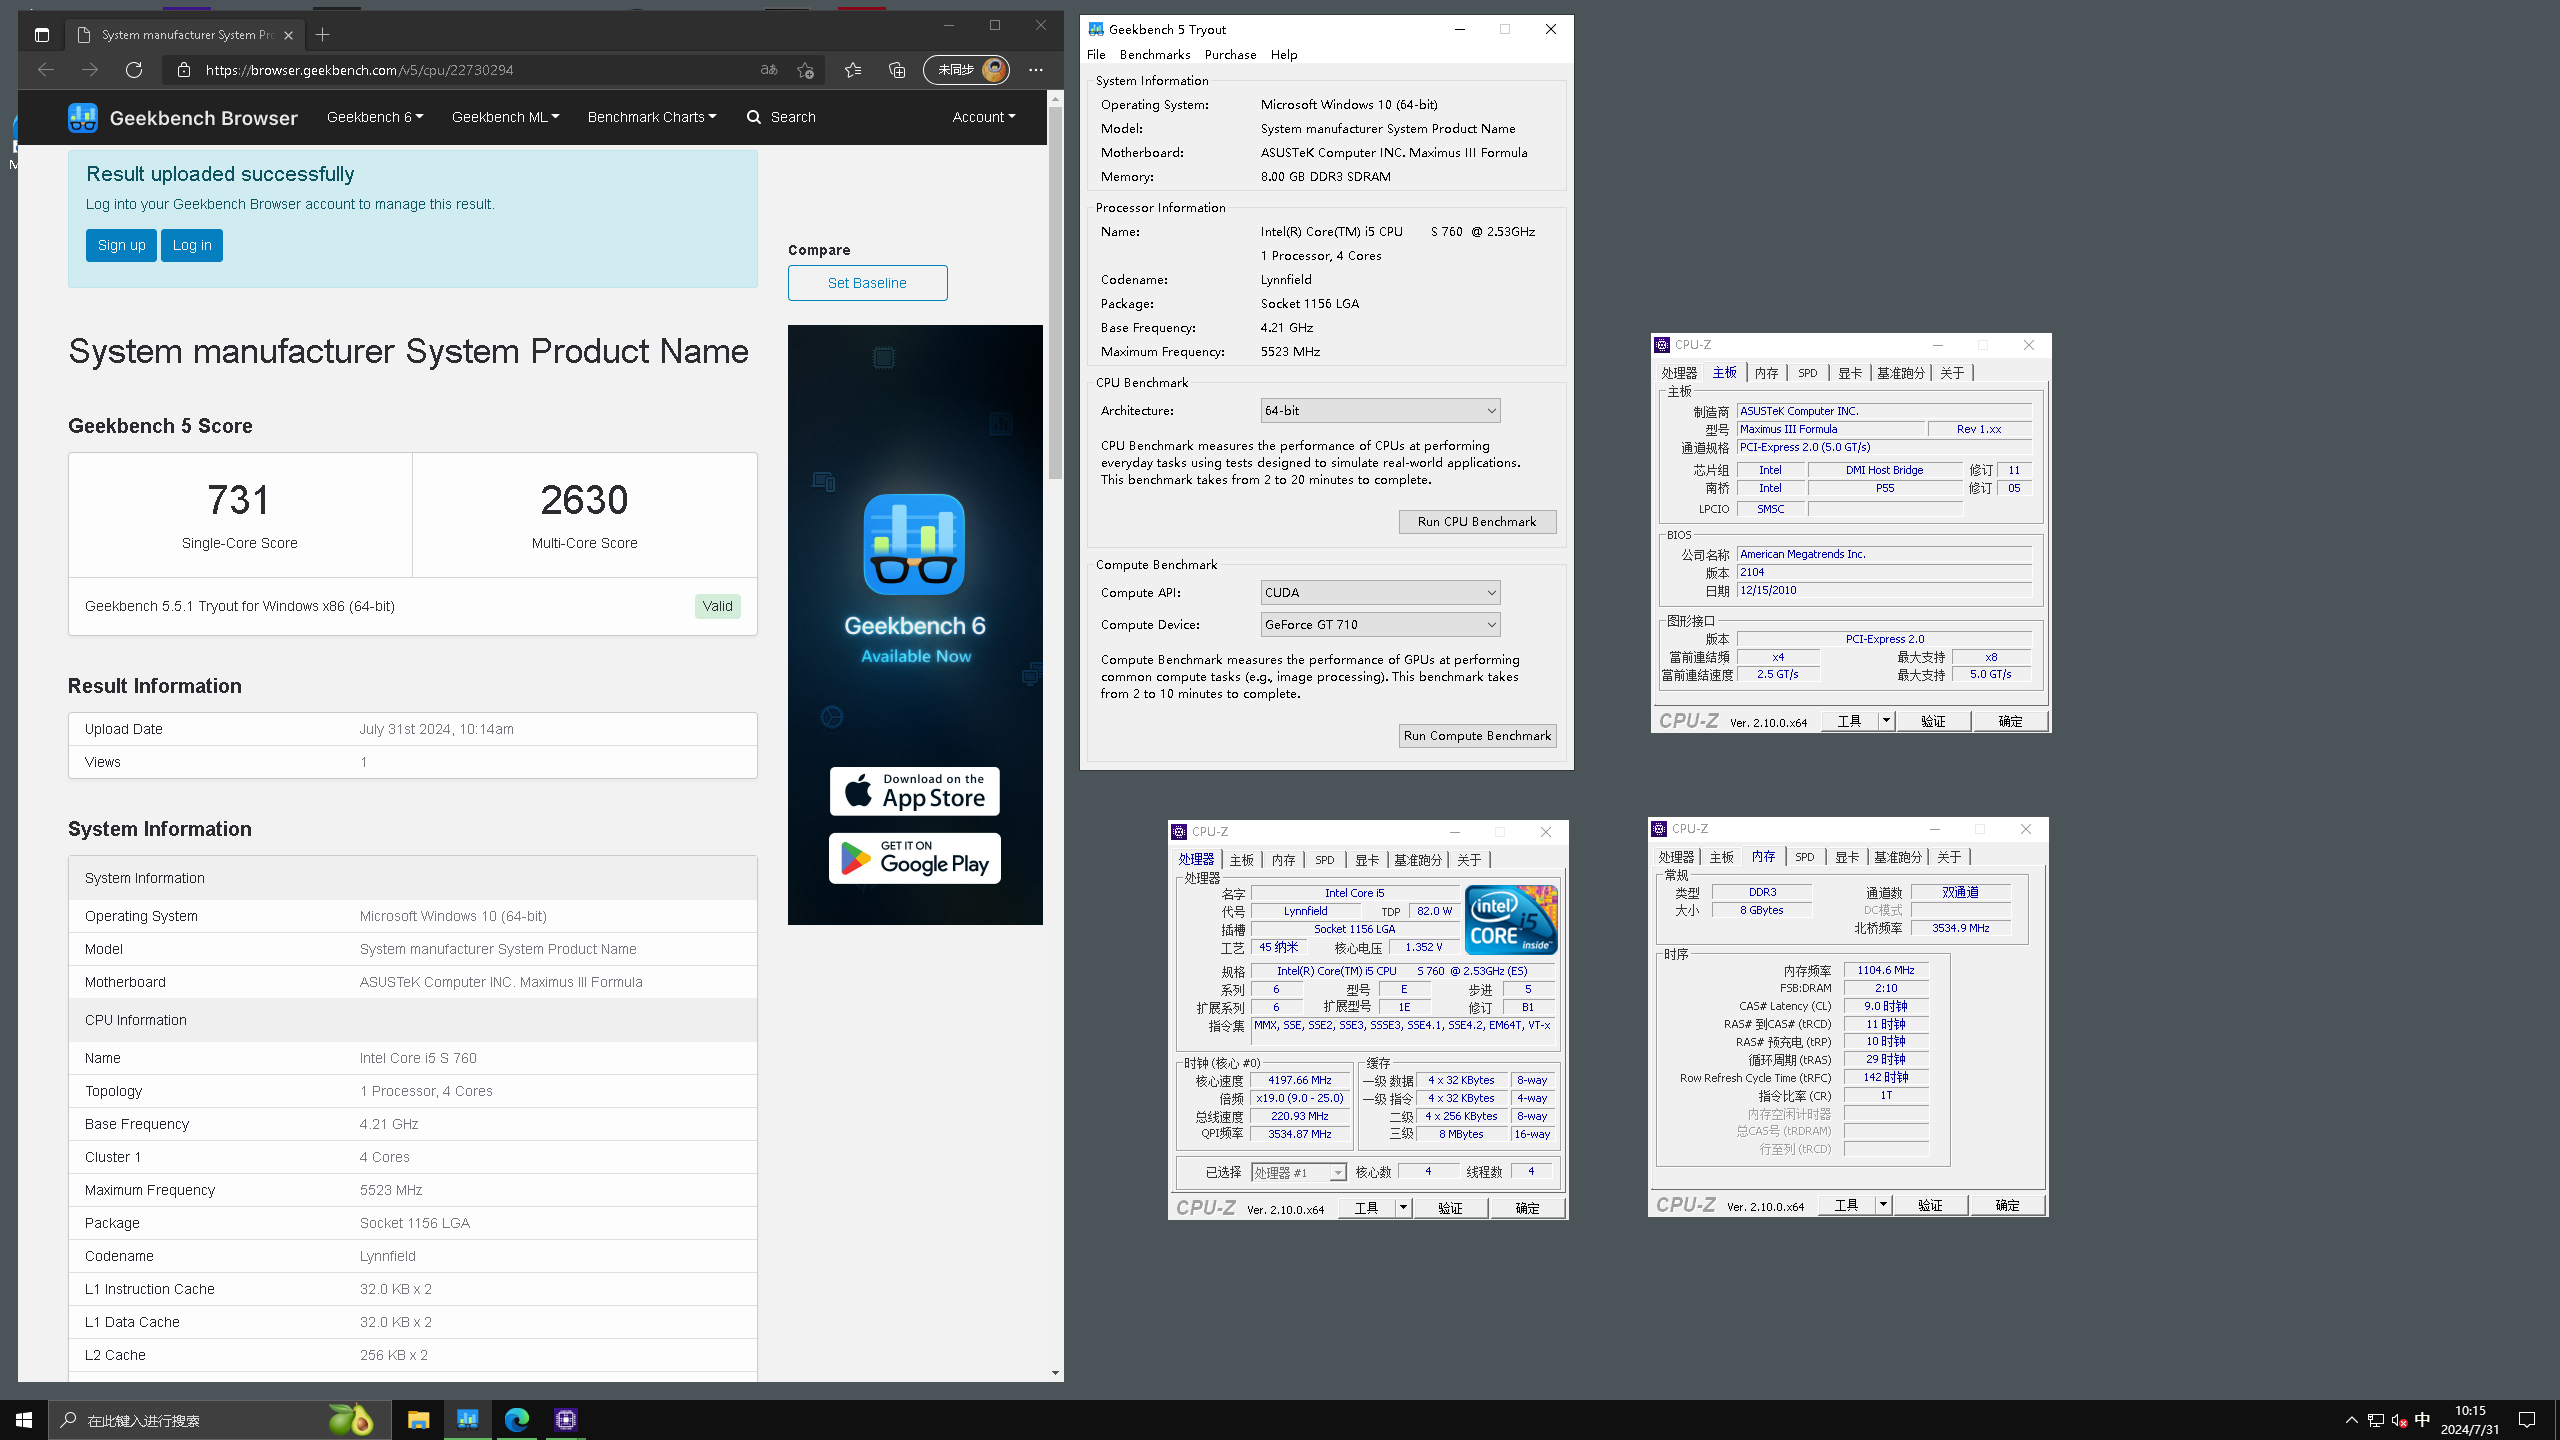The image size is (2560, 1440).
Task: Open the Help menu in Geekbench 5
Action: click(x=1284, y=55)
